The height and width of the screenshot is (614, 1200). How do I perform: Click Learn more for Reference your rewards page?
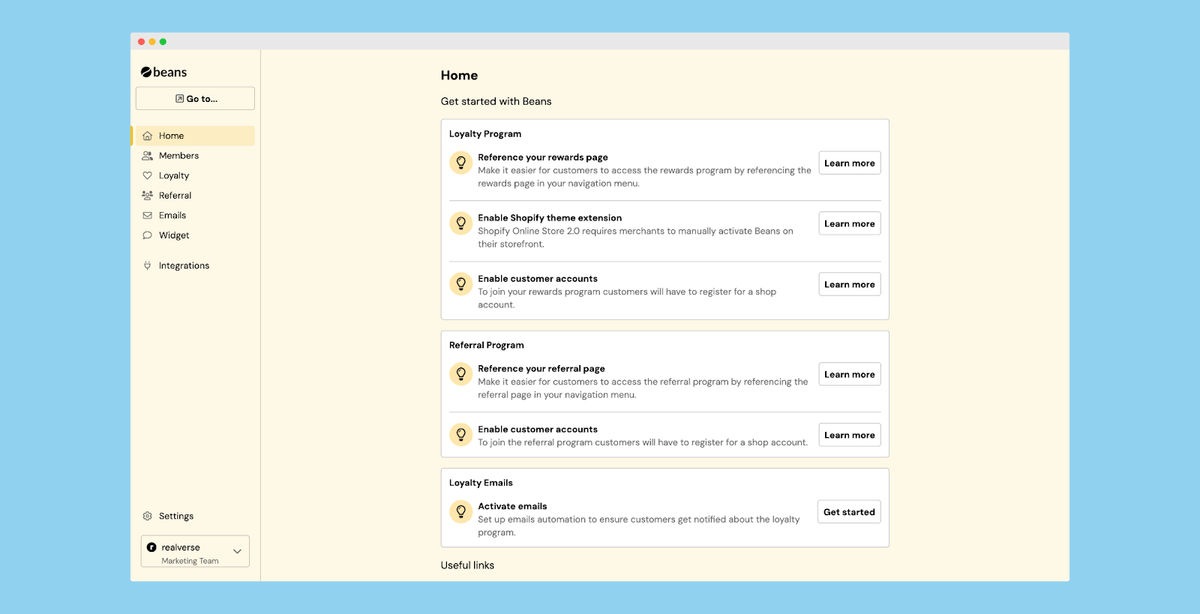[850, 163]
